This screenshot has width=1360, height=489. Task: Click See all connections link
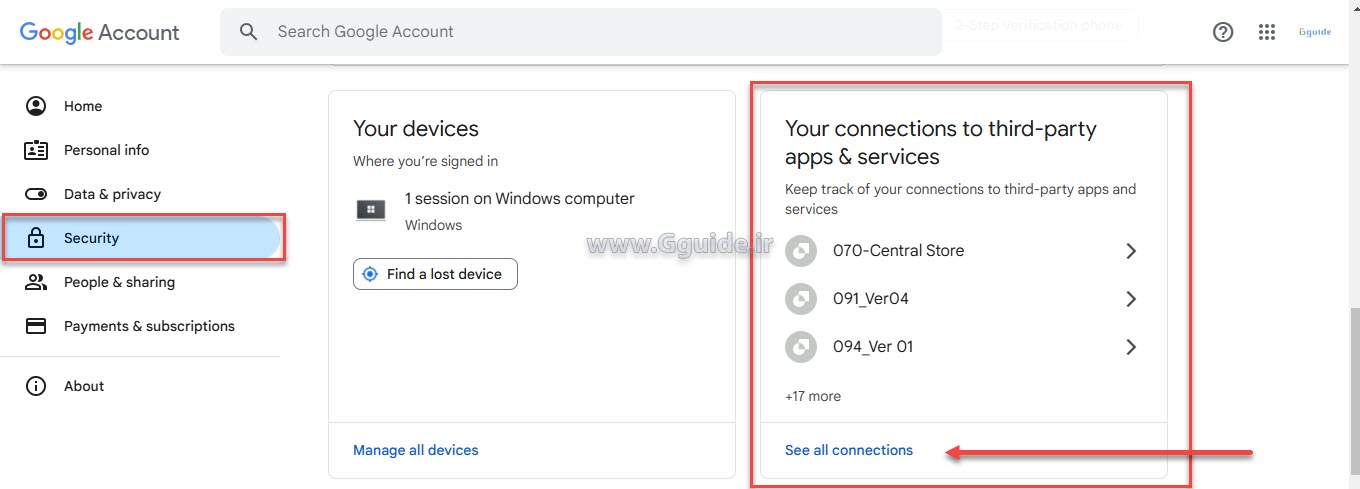pos(849,450)
